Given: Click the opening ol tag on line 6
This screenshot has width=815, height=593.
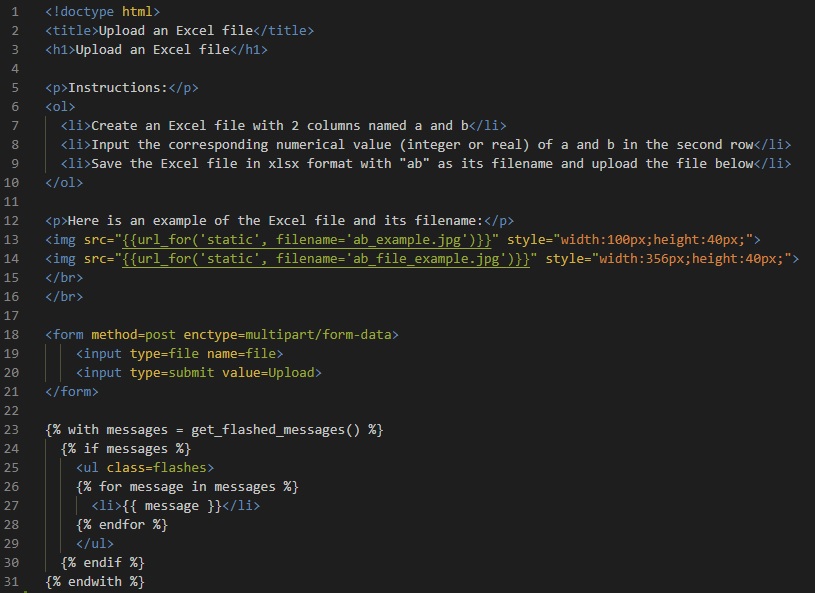Looking at the screenshot, I should [x=60, y=107].
